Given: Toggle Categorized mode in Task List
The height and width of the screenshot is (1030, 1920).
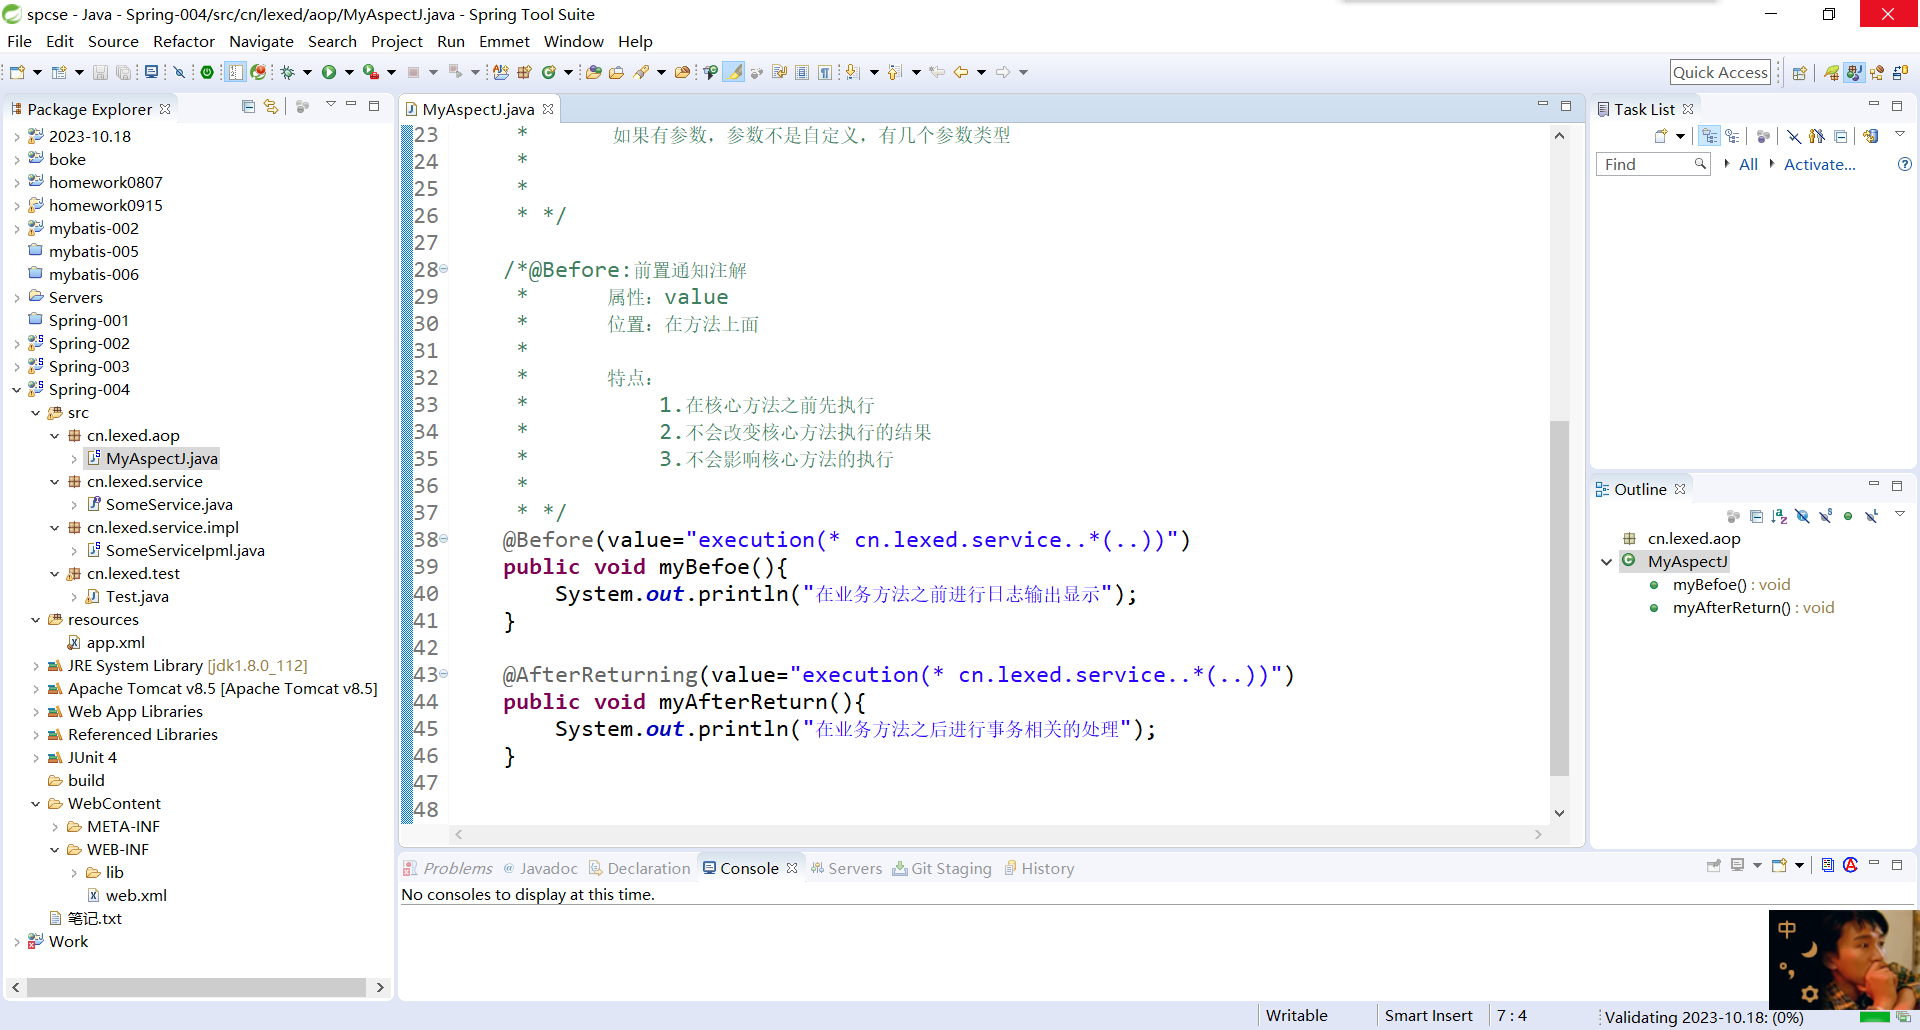Looking at the screenshot, I should click(1709, 136).
